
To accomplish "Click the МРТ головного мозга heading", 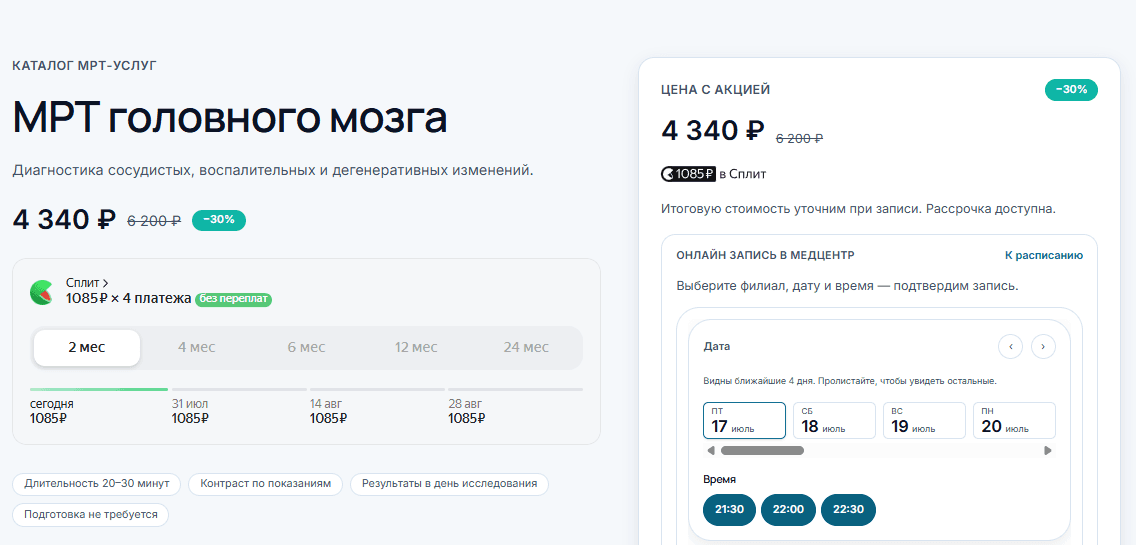I will [230, 117].
